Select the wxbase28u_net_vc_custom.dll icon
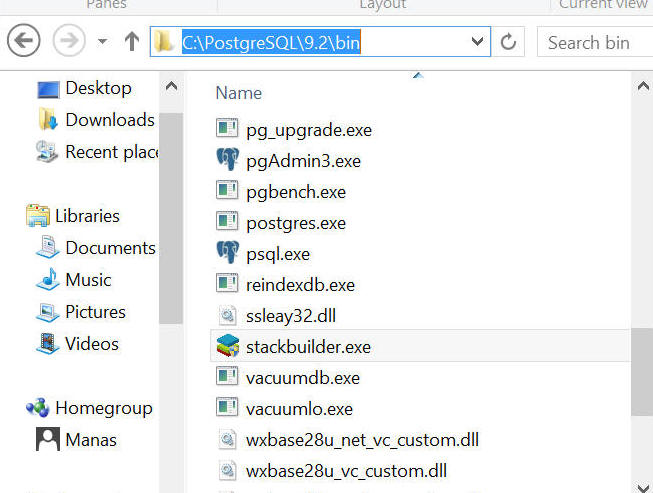The width and height of the screenshot is (653, 493). tap(227, 439)
